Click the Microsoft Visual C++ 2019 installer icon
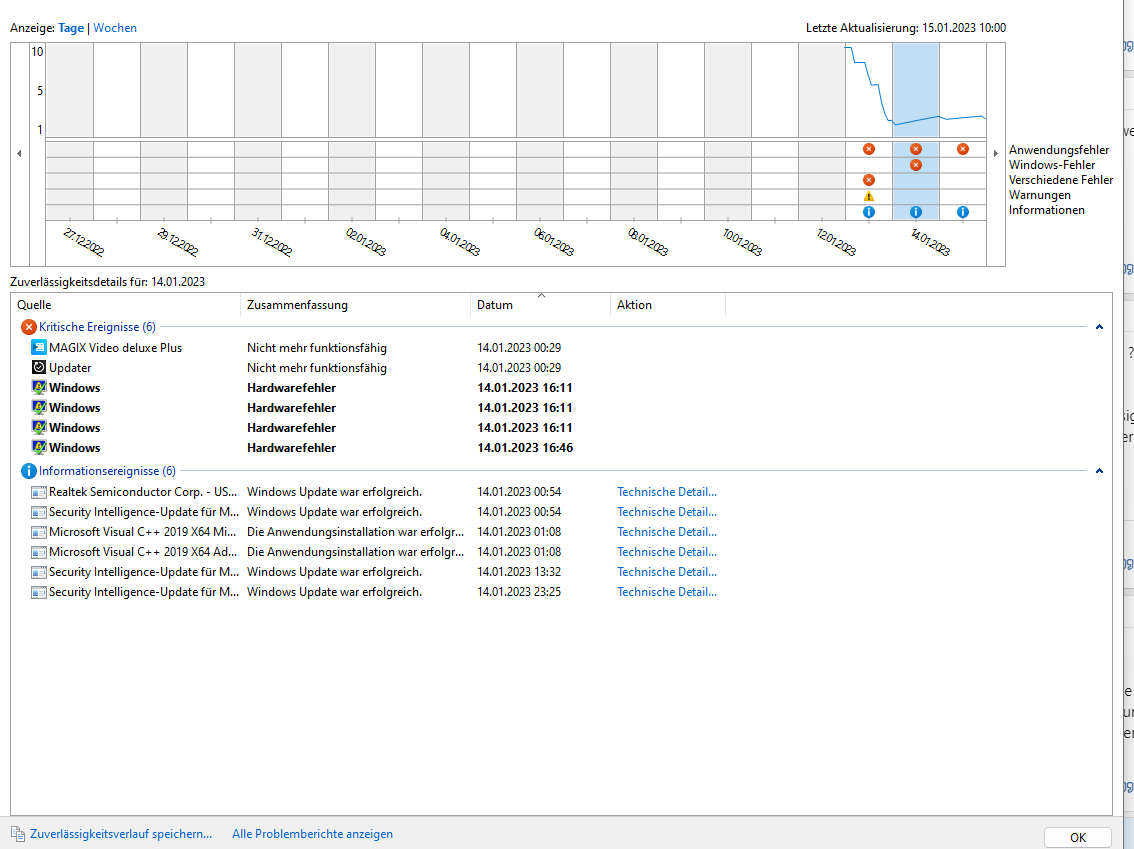This screenshot has width=1134, height=849. pos(40,531)
